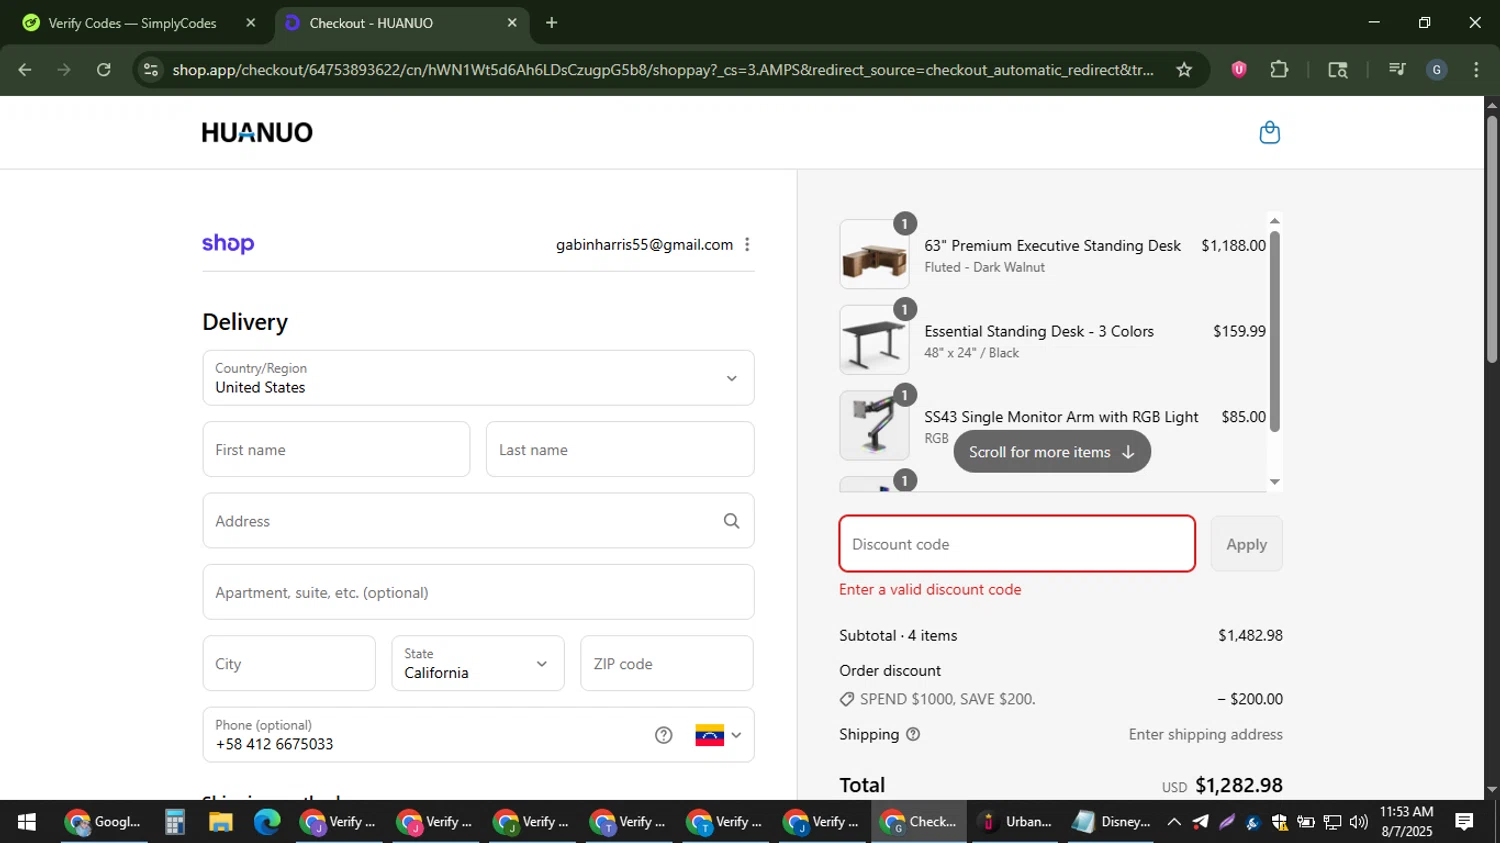Viewport: 1500px width, 843px height.
Task: Open the Disney notepad taskbar window
Action: click(x=1111, y=822)
